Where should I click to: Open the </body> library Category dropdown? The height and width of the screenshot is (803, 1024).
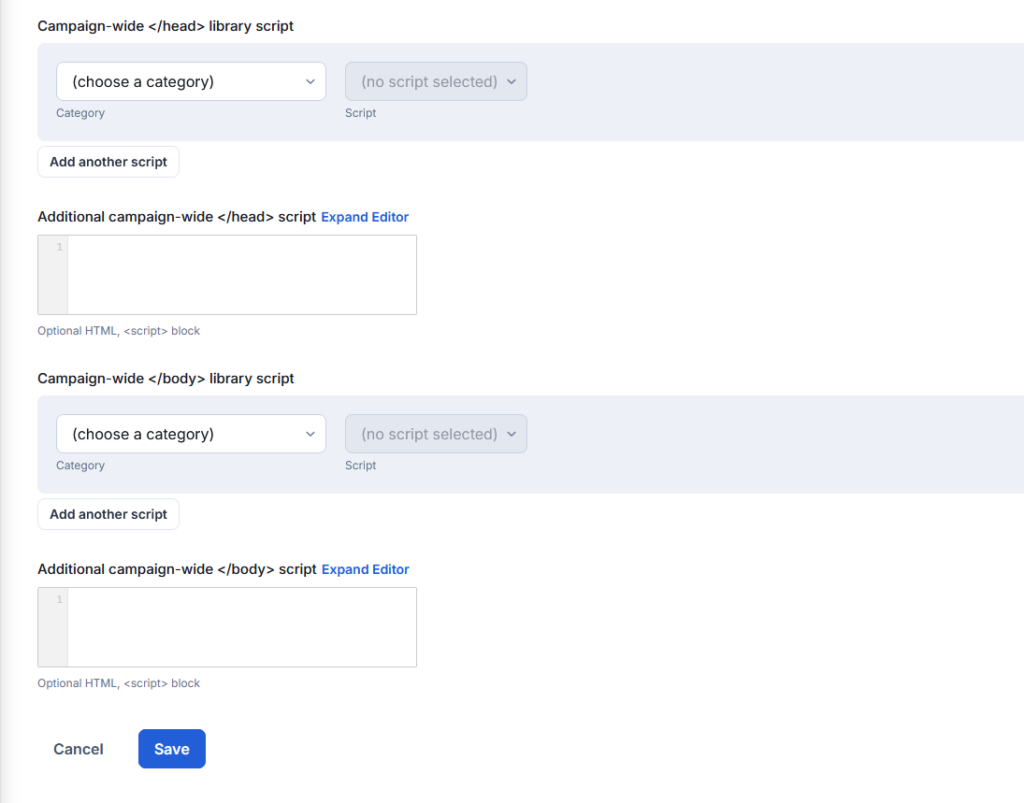(x=191, y=434)
